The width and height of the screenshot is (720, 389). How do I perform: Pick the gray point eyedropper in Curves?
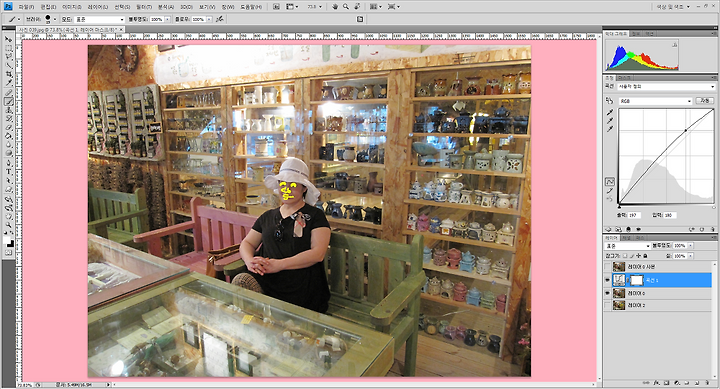coord(610,121)
